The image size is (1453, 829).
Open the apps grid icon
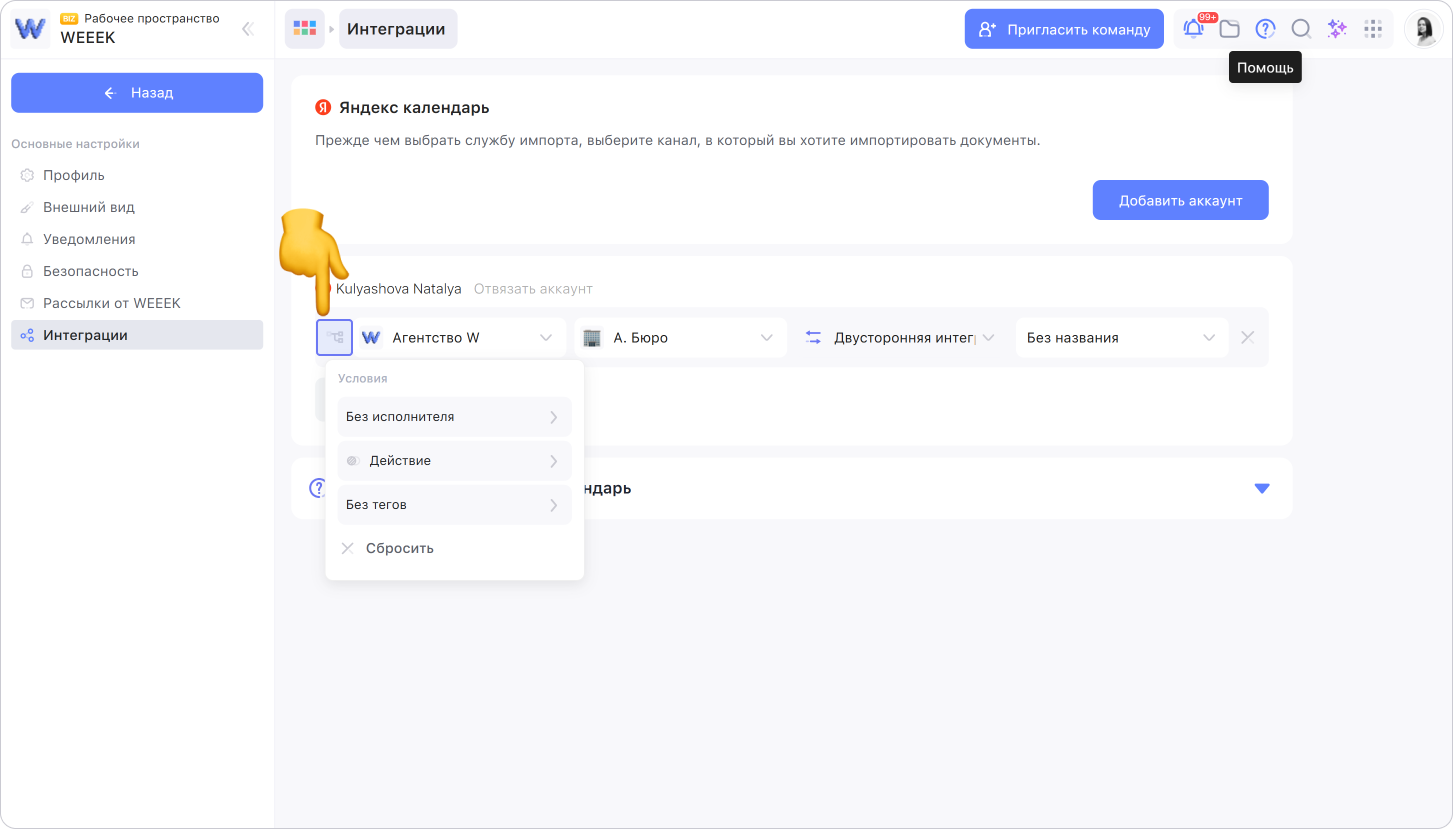click(x=1373, y=29)
